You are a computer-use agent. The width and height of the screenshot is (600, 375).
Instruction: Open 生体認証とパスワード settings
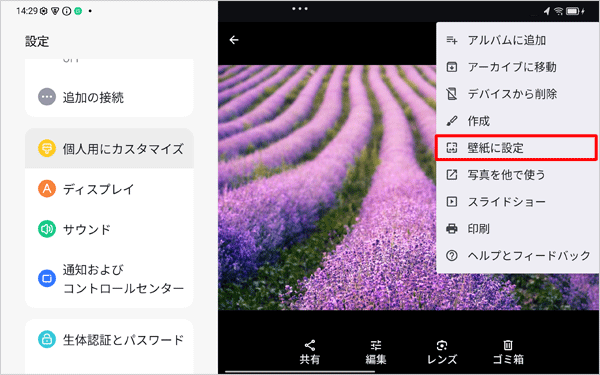click(x=109, y=339)
